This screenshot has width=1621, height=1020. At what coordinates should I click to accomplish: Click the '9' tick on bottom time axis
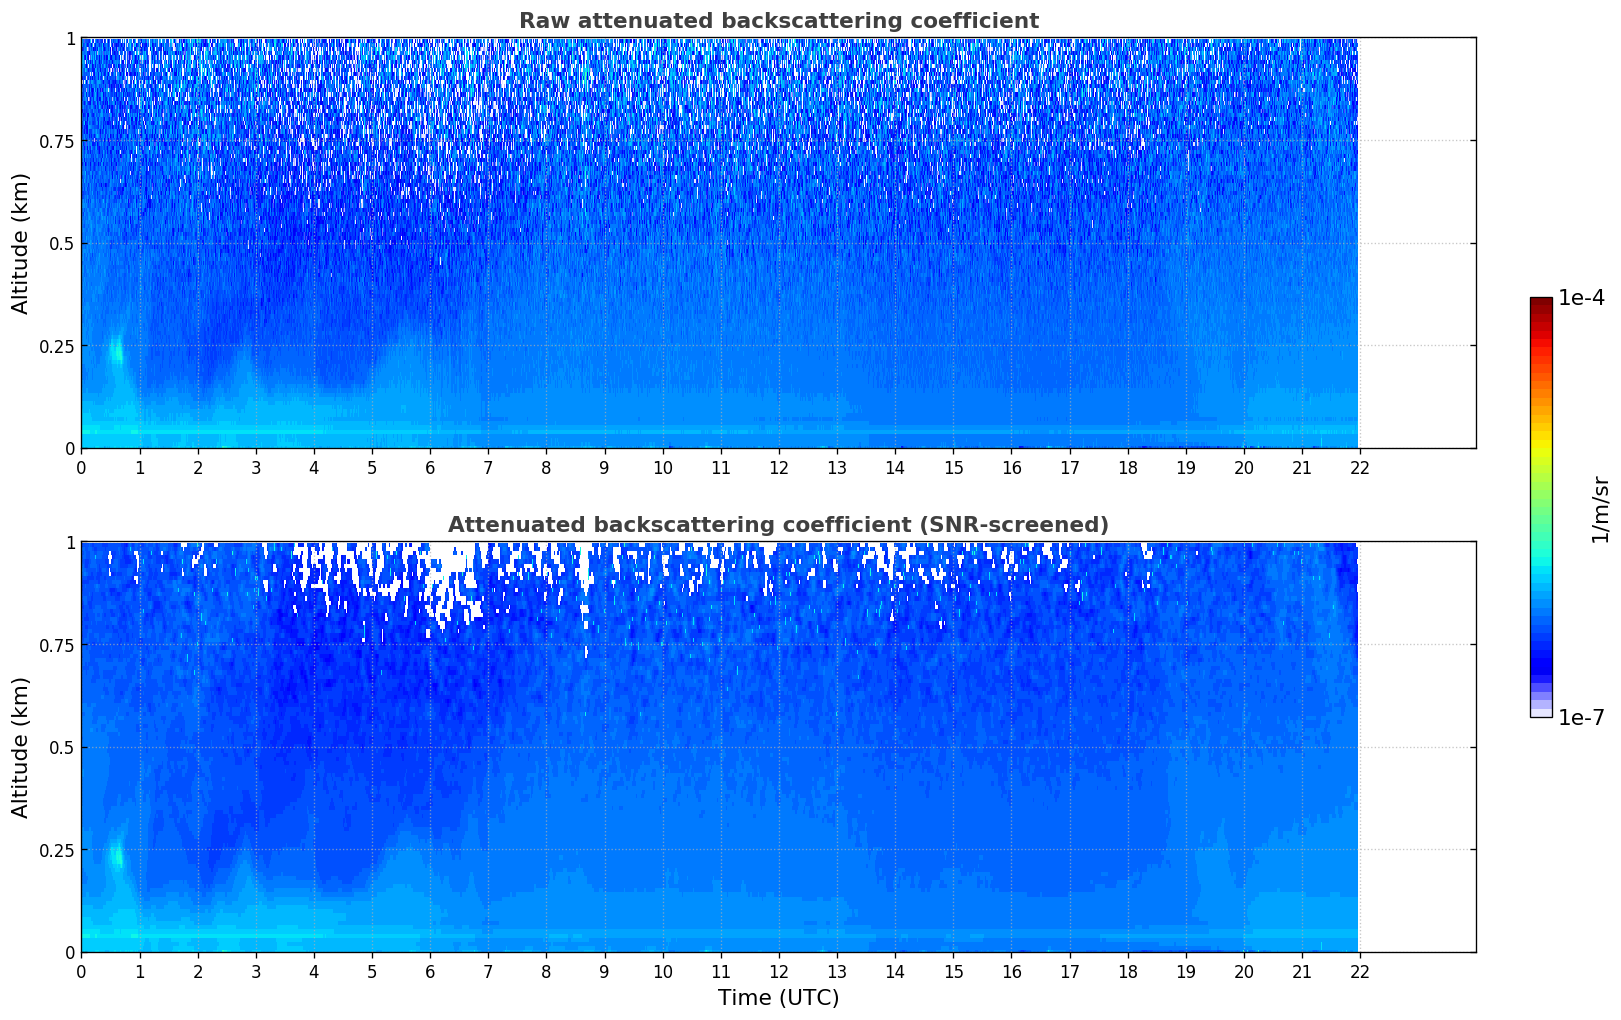click(x=604, y=971)
